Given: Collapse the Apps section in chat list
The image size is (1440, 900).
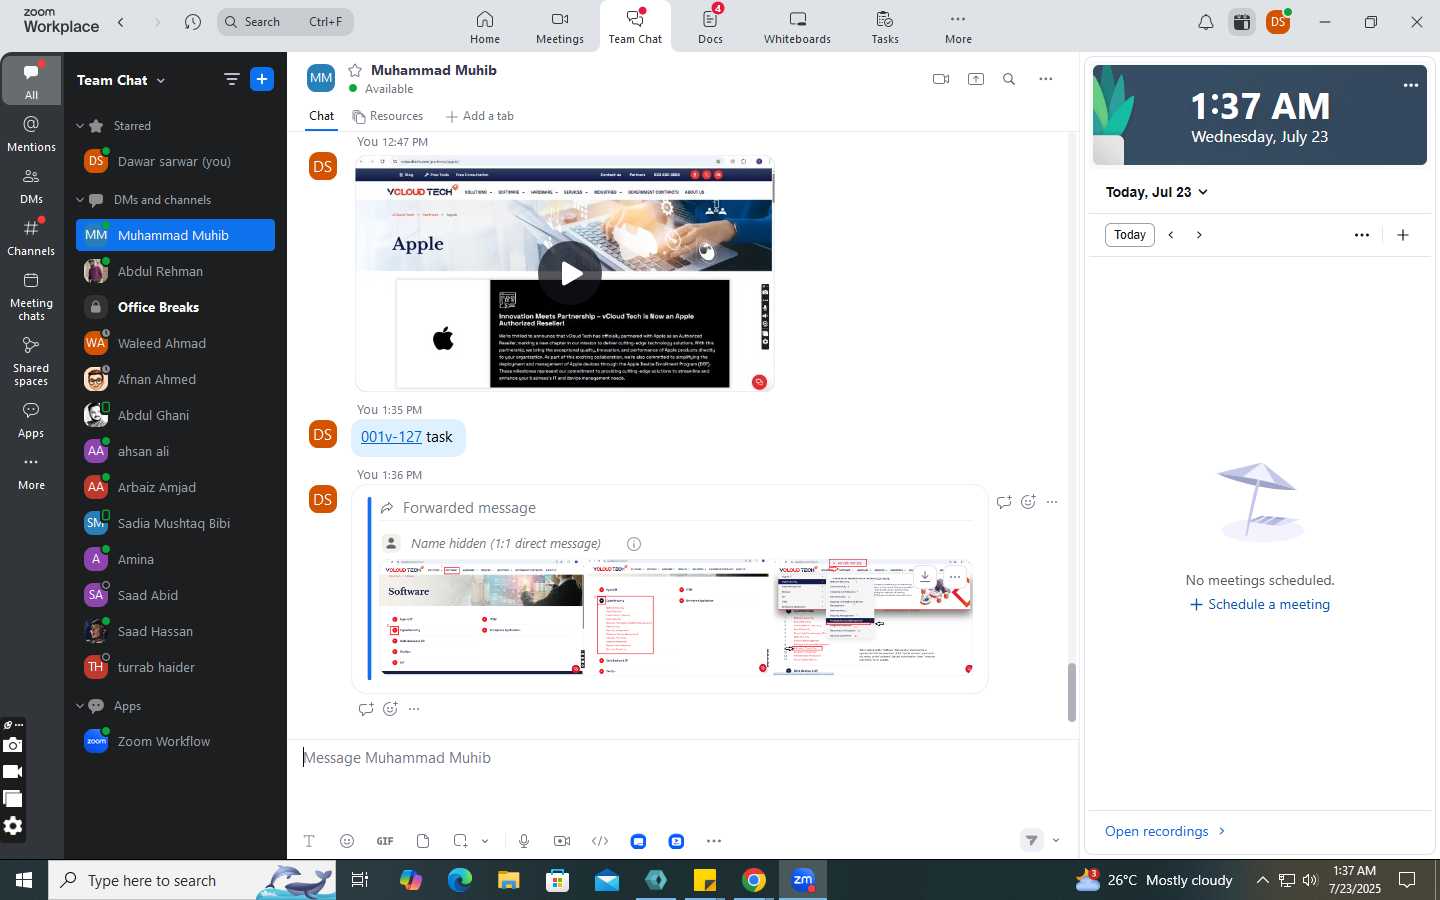Looking at the screenshot, I should pos(80,706).
